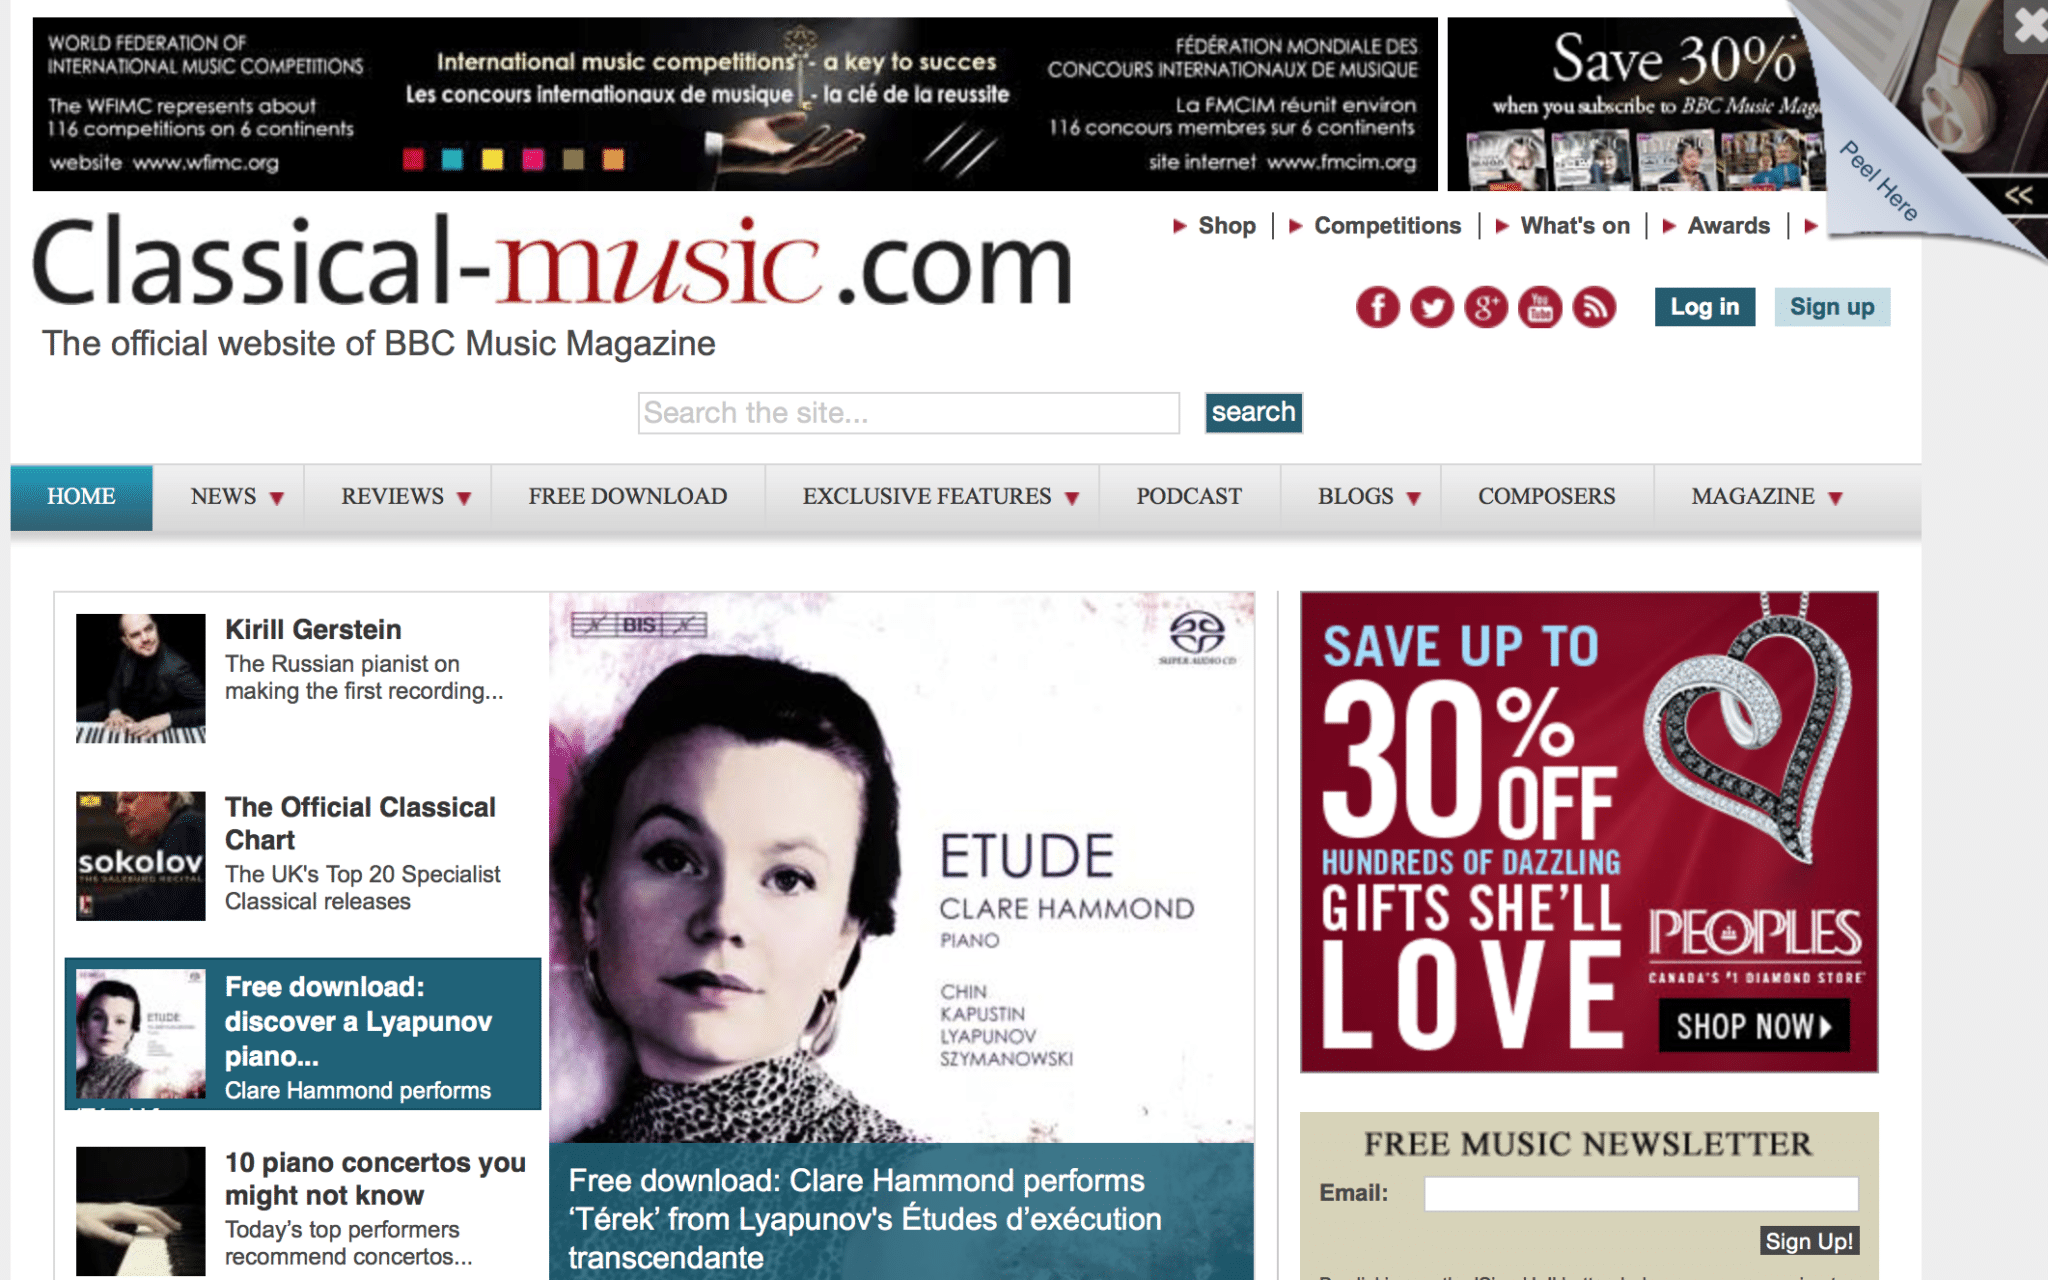
Task: Go to the PODCAST tab
Action: pyautogui.click(x=1189, y=497)
